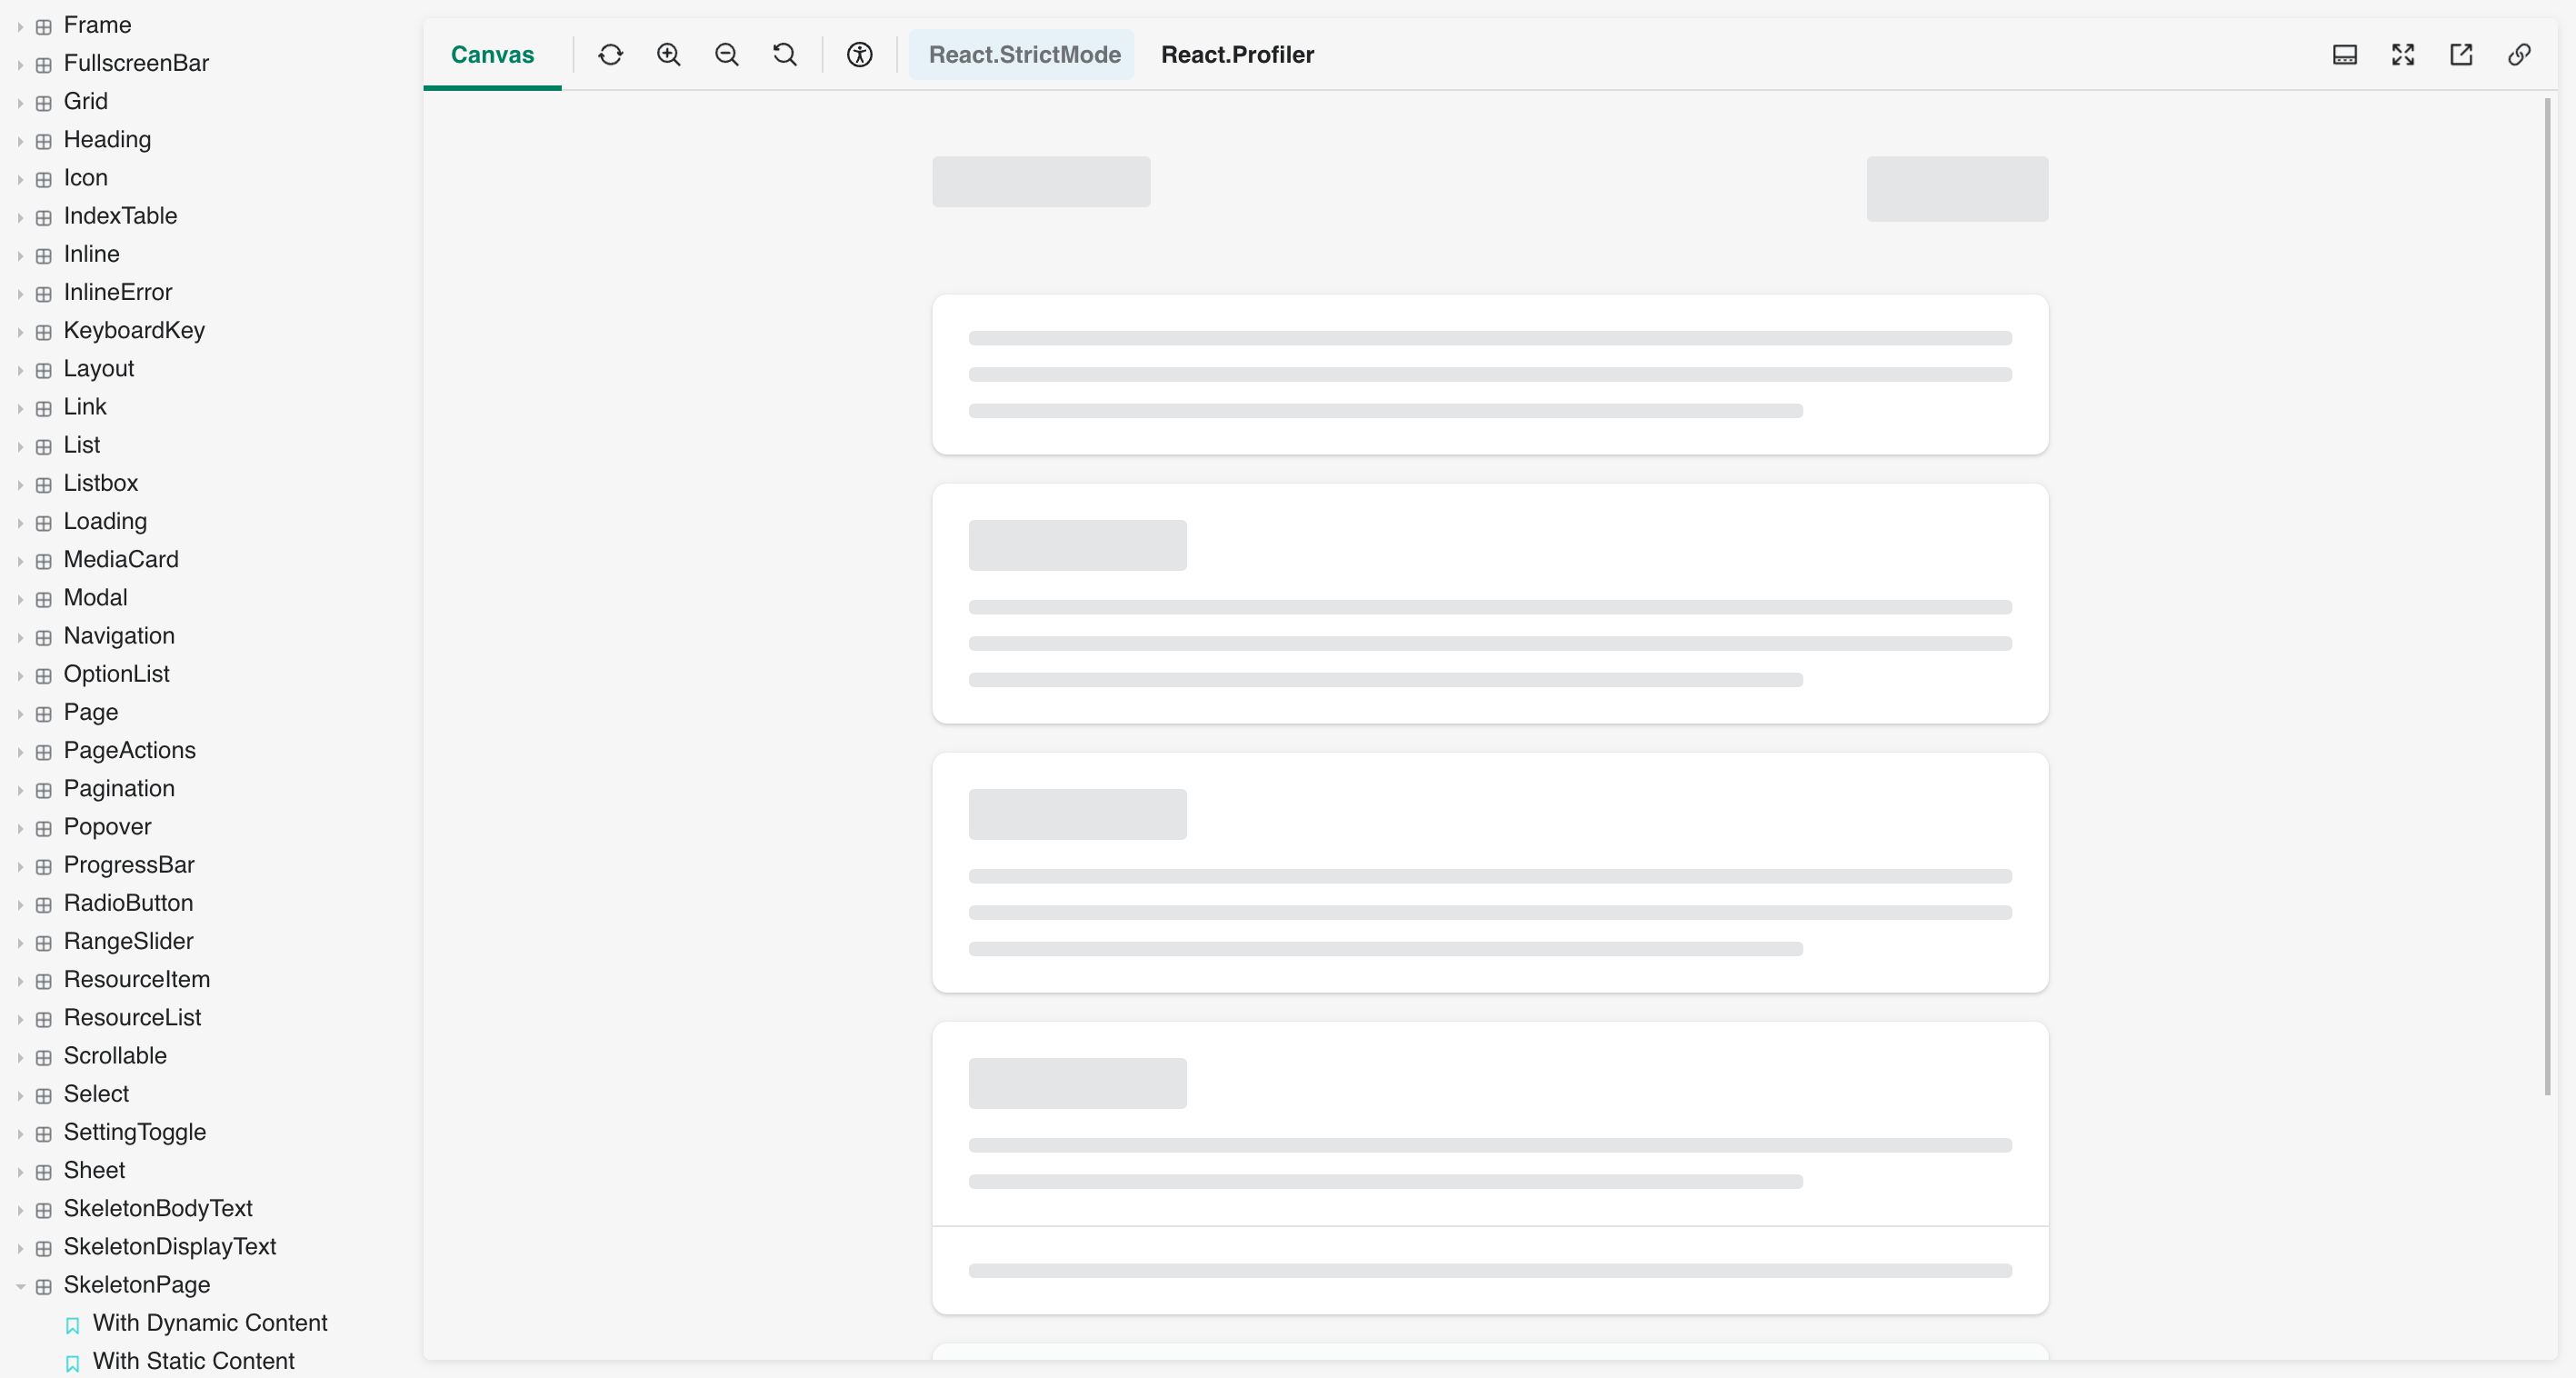This screenshot has height=1378, width=2576.
Task: Open the accessibility vision simulator
Action: pyautogui.click(x=859, y=55)
